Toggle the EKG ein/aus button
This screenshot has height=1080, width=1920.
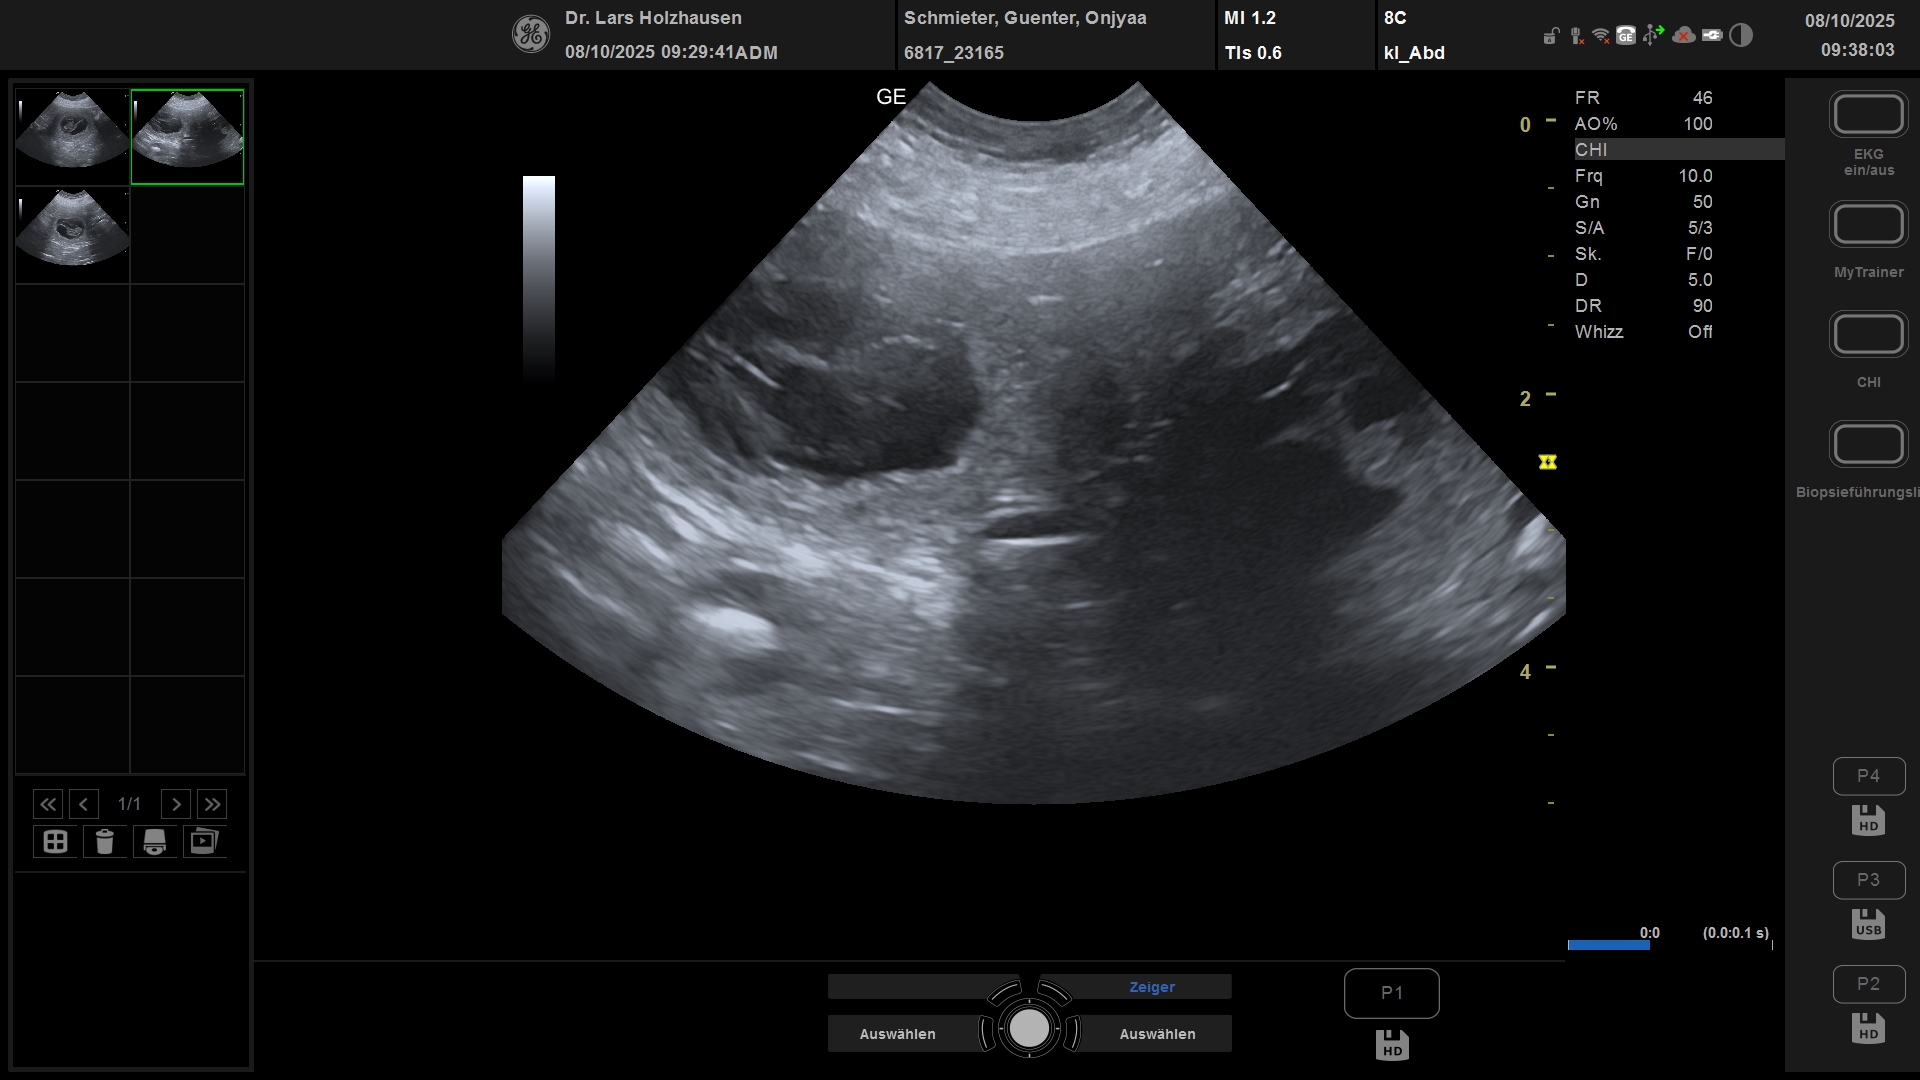click(x=1868, y=115)
